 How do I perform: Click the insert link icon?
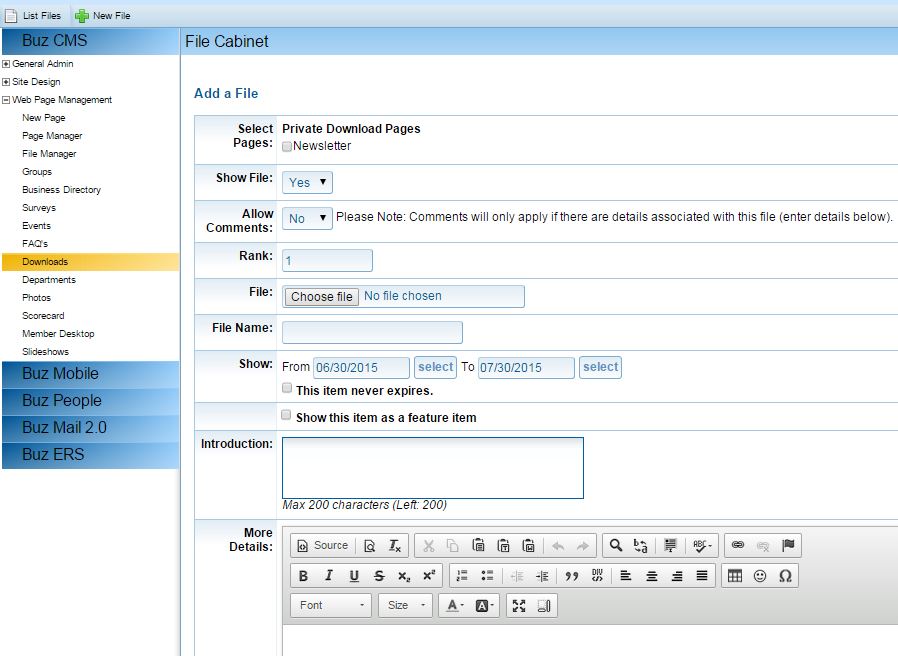coord(738,546)
